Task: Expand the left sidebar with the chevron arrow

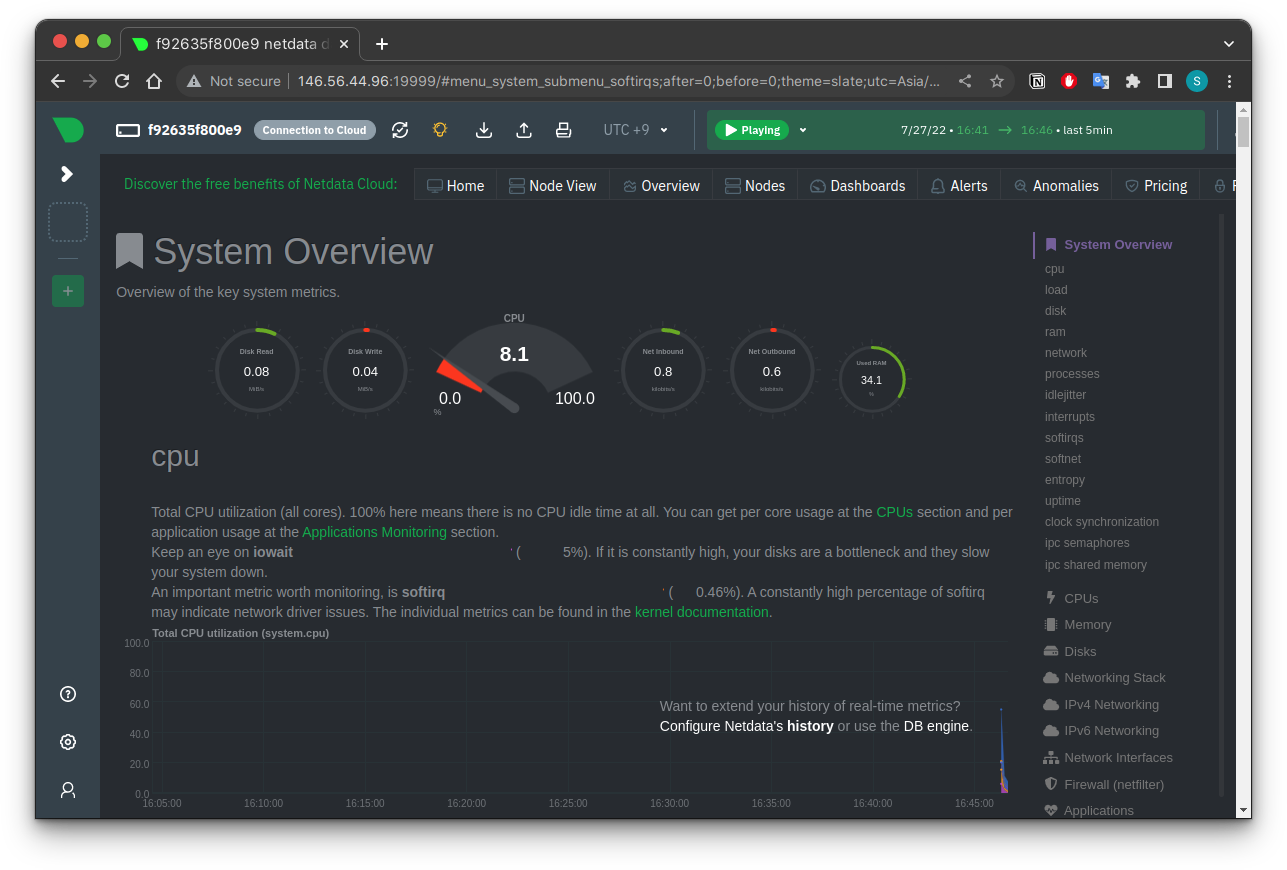Action: point(67,174)
